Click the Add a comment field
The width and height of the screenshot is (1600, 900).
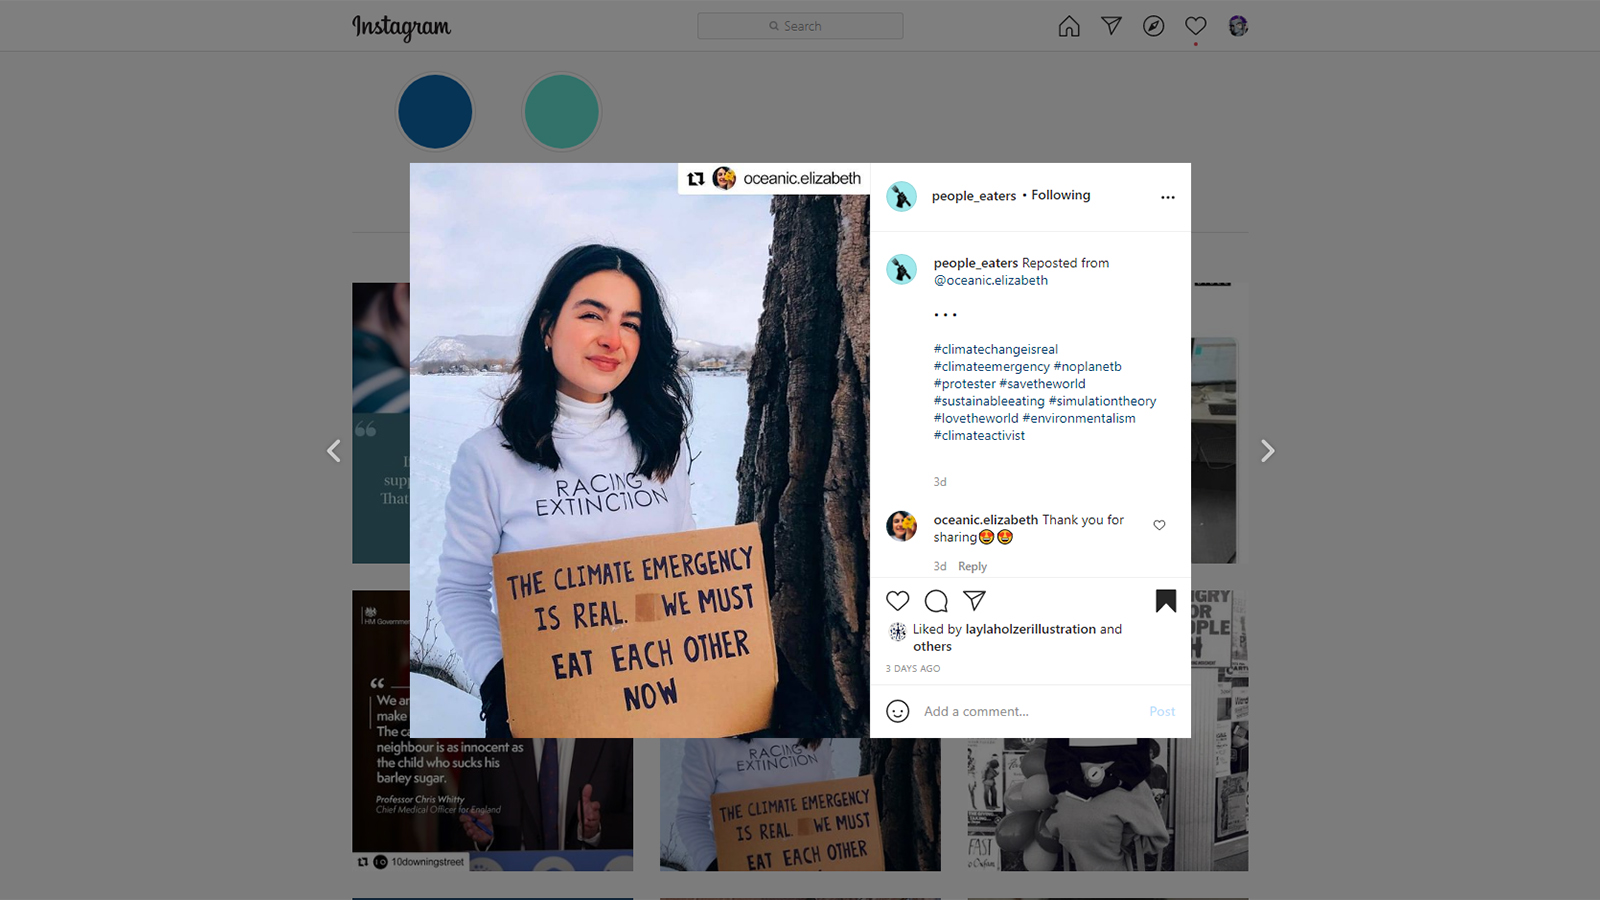point(1030,711)
